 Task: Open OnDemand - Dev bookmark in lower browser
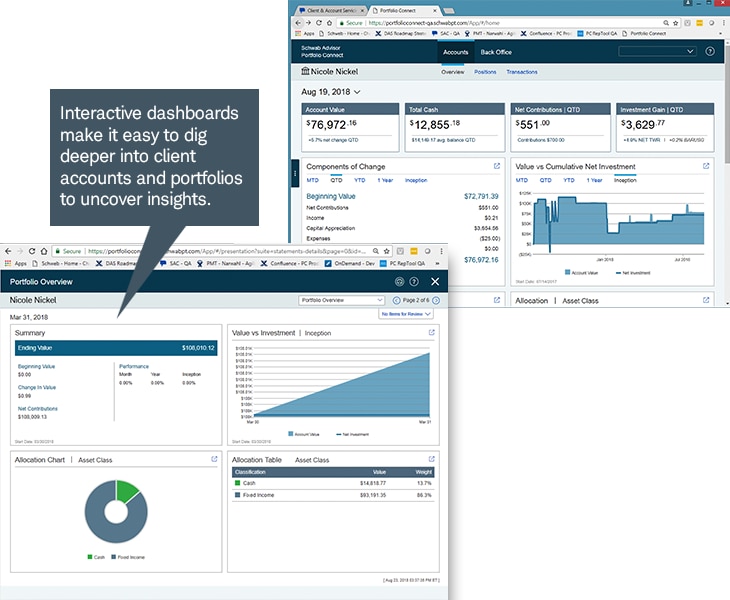pos(350,263)
